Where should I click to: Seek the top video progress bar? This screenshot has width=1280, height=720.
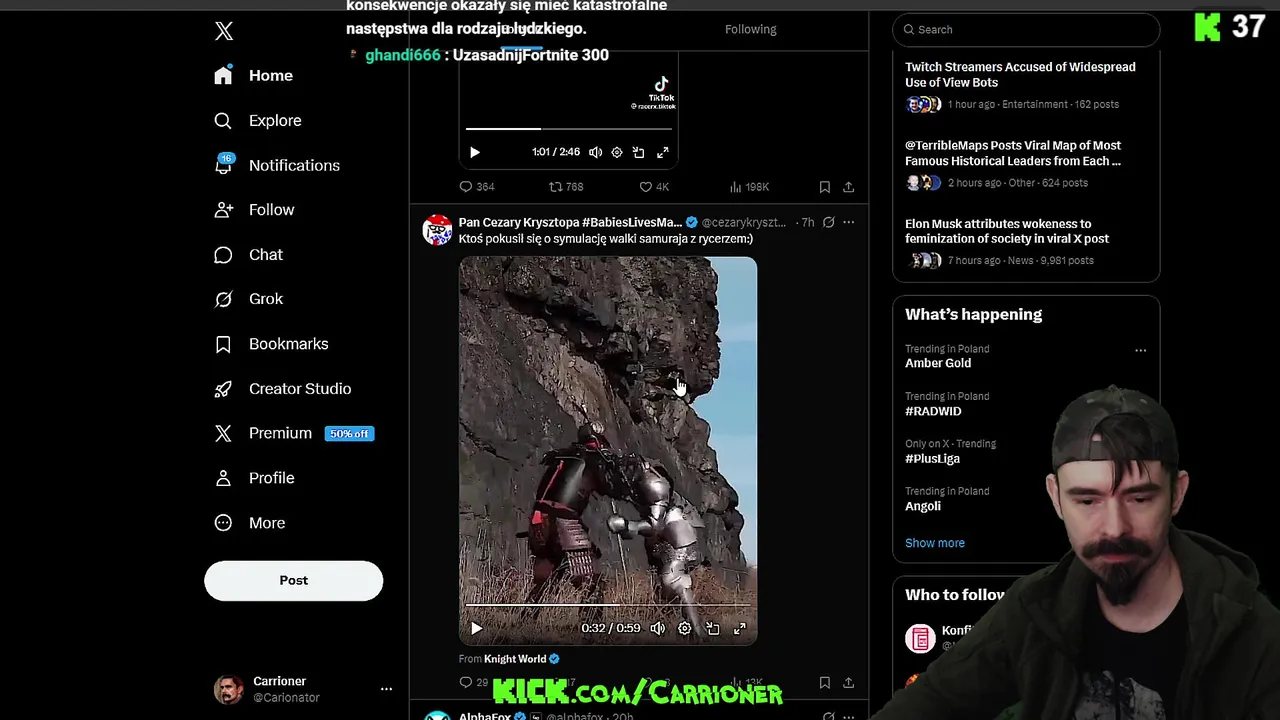click(568, 128)
